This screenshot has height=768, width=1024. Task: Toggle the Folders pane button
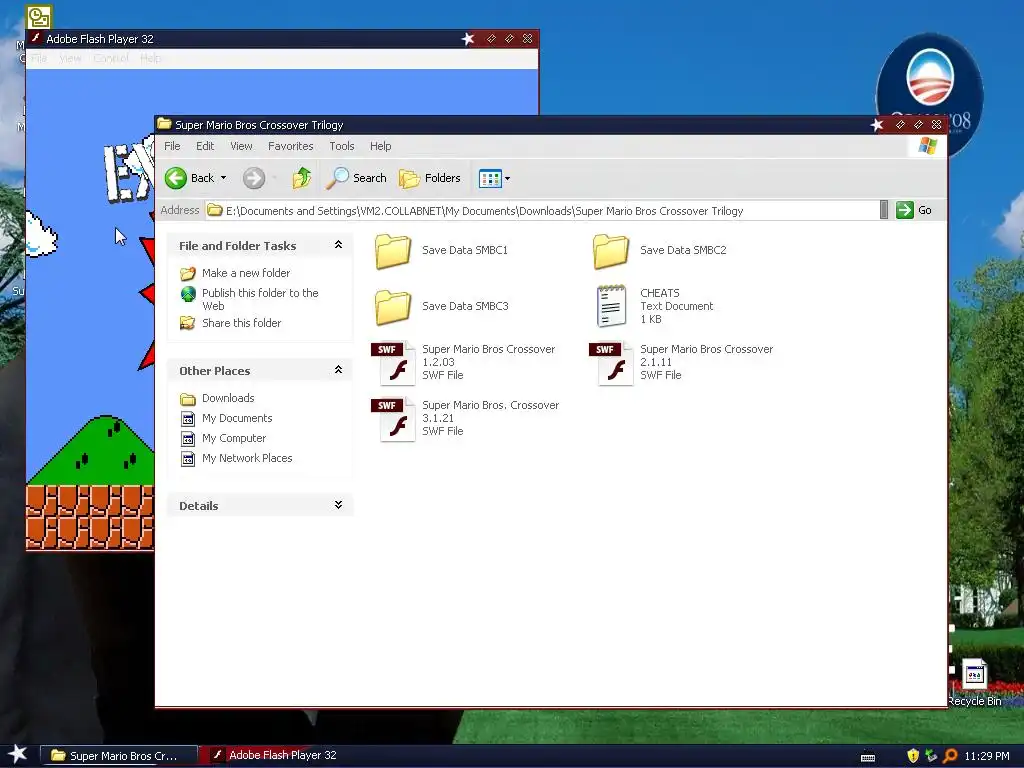(430, 178)
